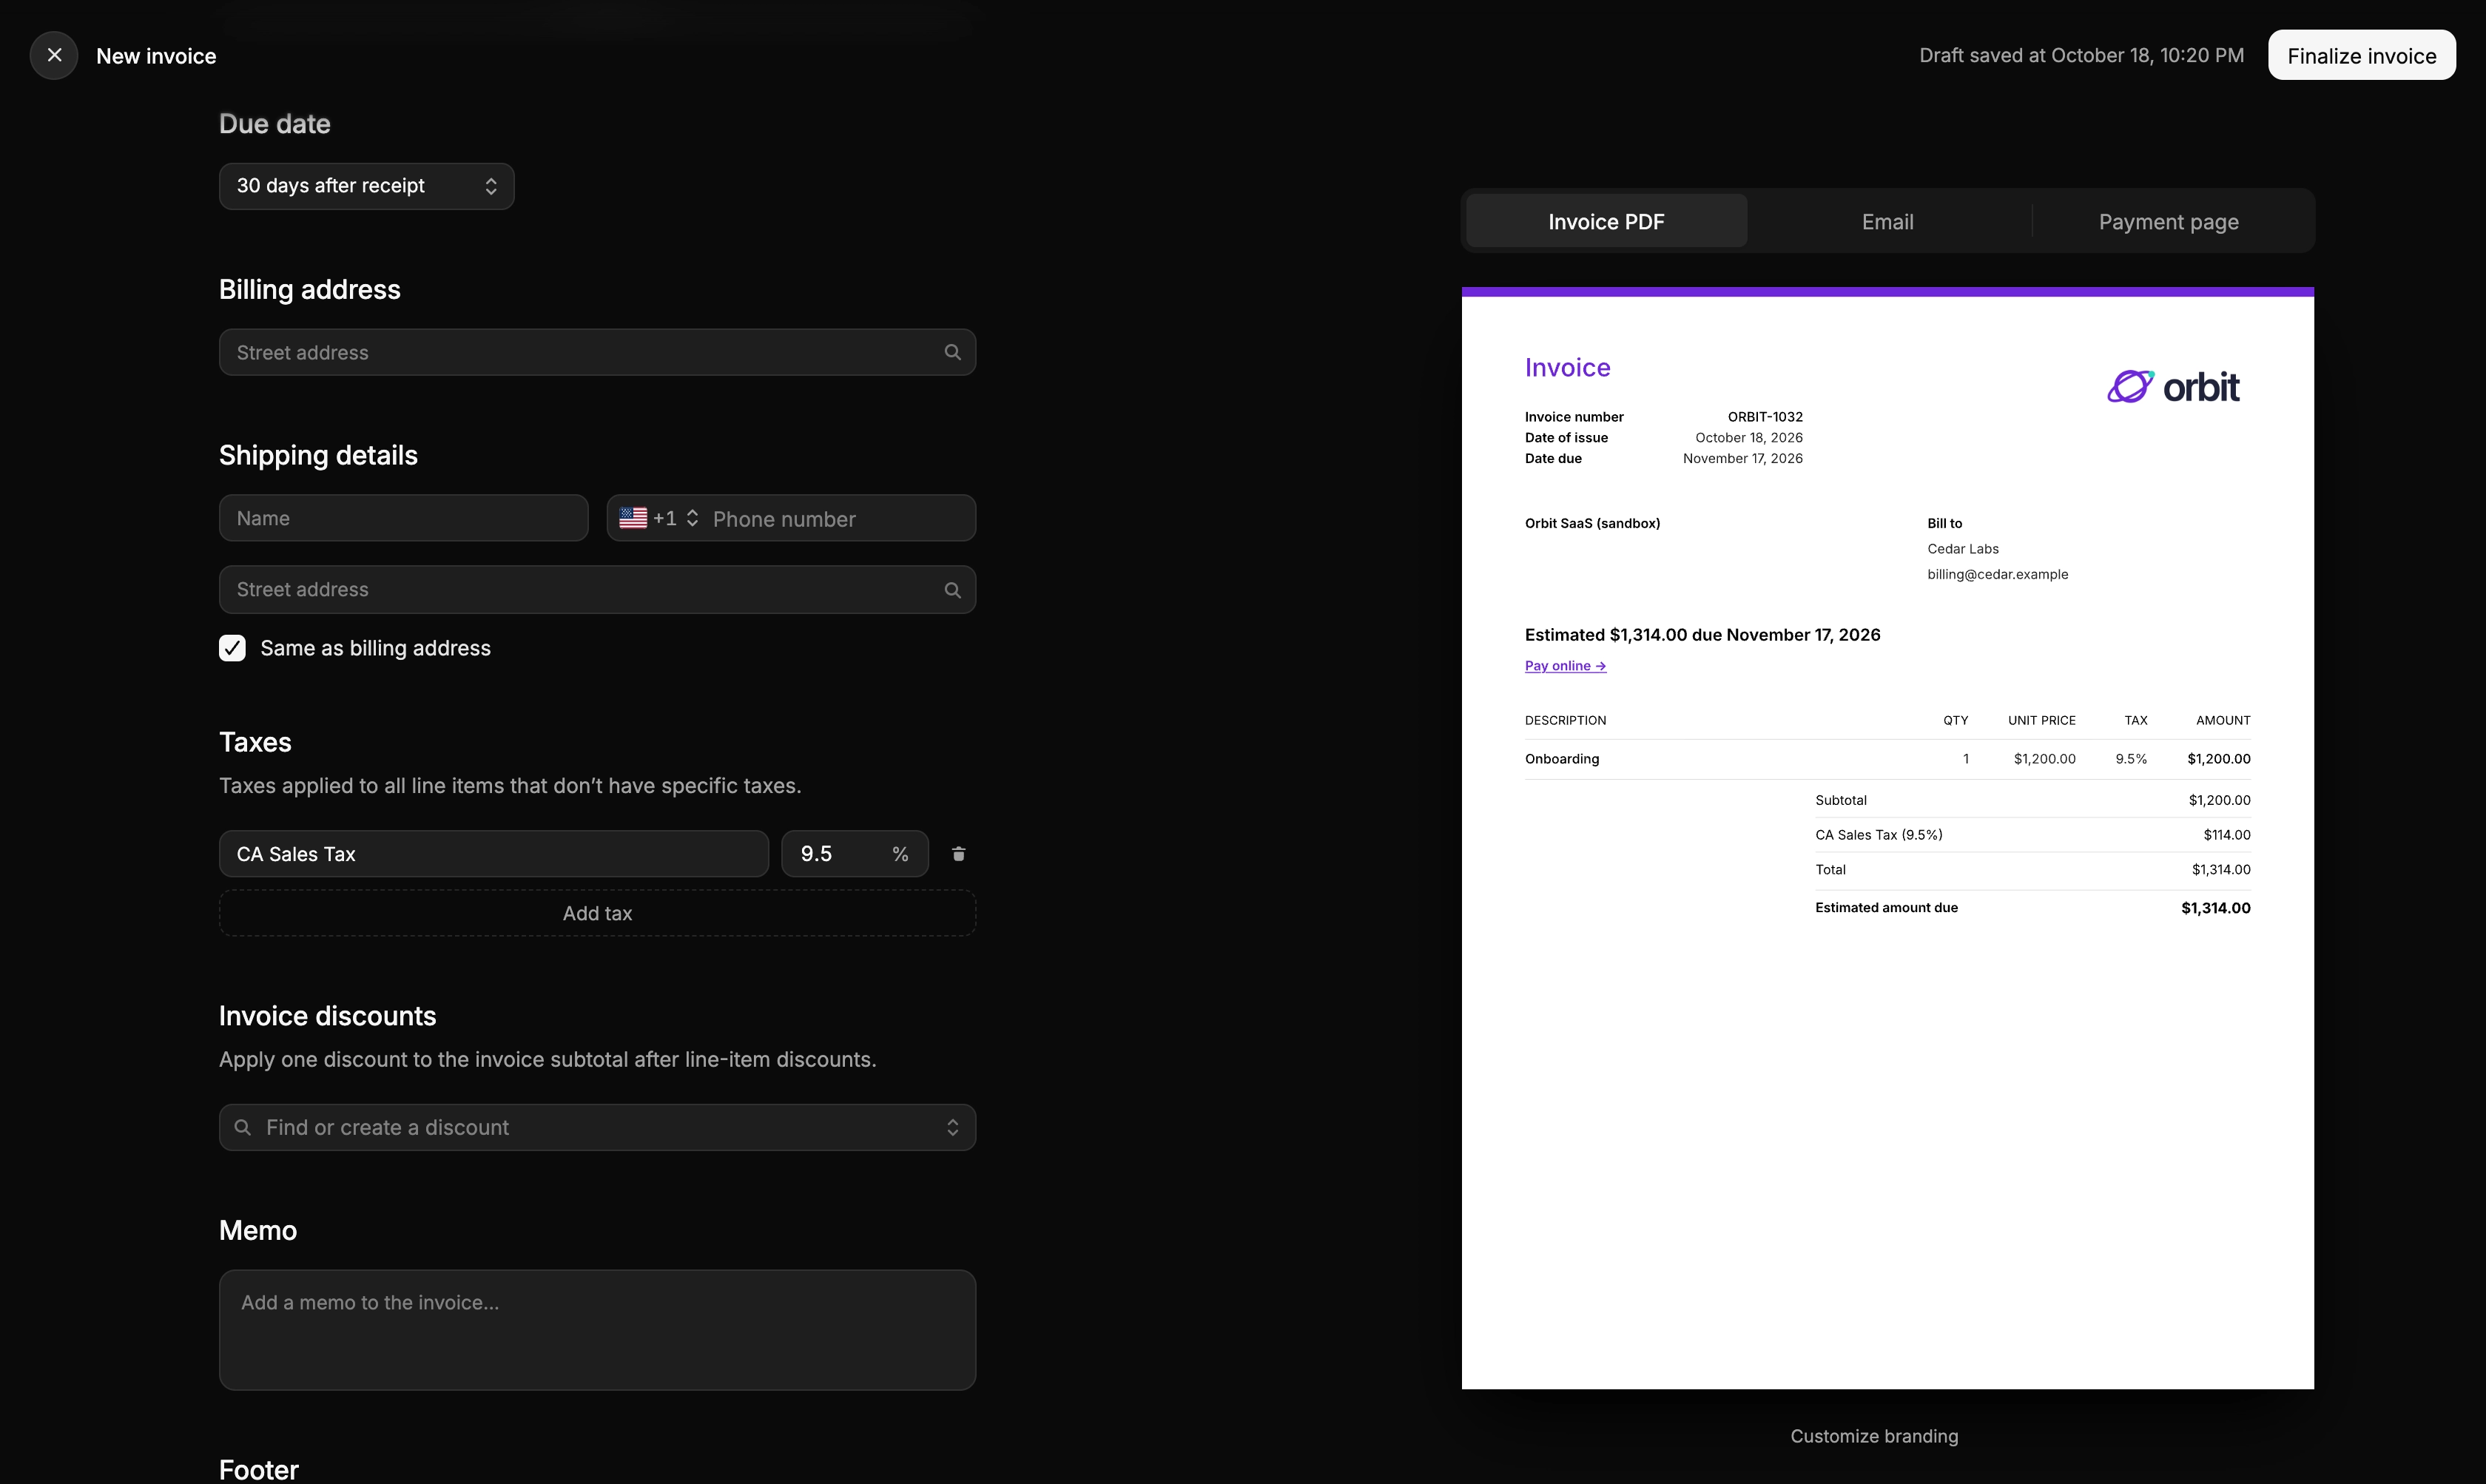This screenshot has height=1484, width=2486.
Task: Click Pay online link in preview
Action: coord(1565,666)
